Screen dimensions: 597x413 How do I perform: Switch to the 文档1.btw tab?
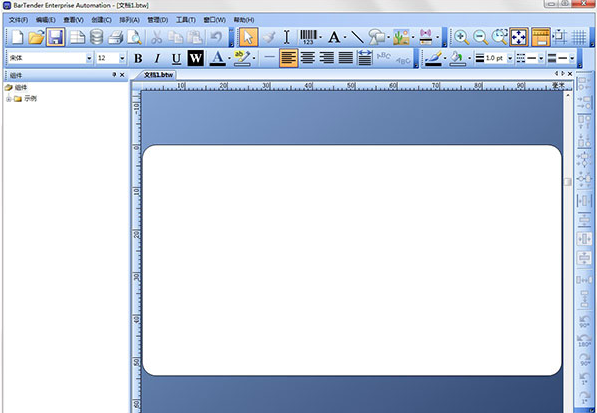158,75
